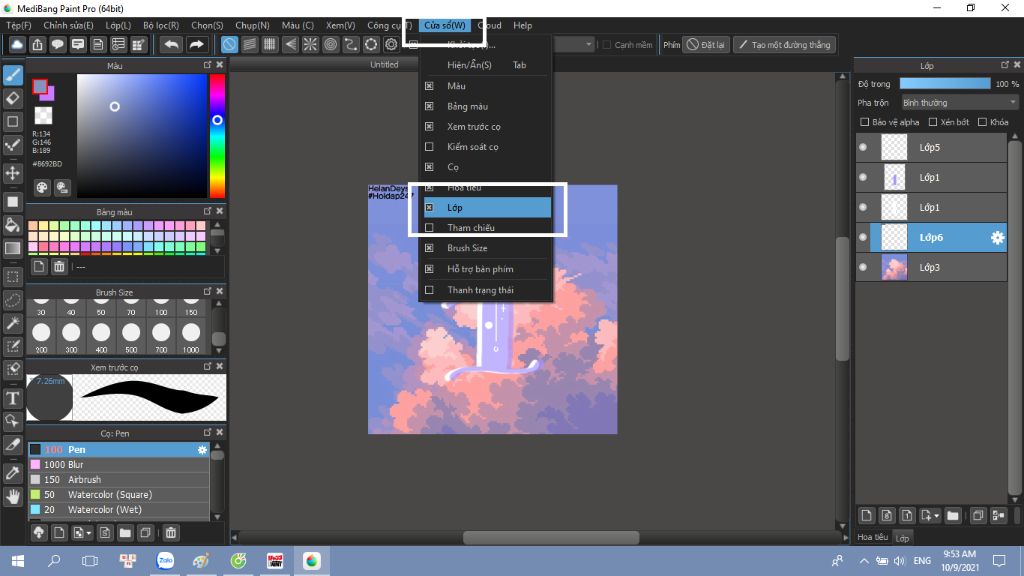Select the 1000 Blur brush
The image size is (1024, 576).
118,464
